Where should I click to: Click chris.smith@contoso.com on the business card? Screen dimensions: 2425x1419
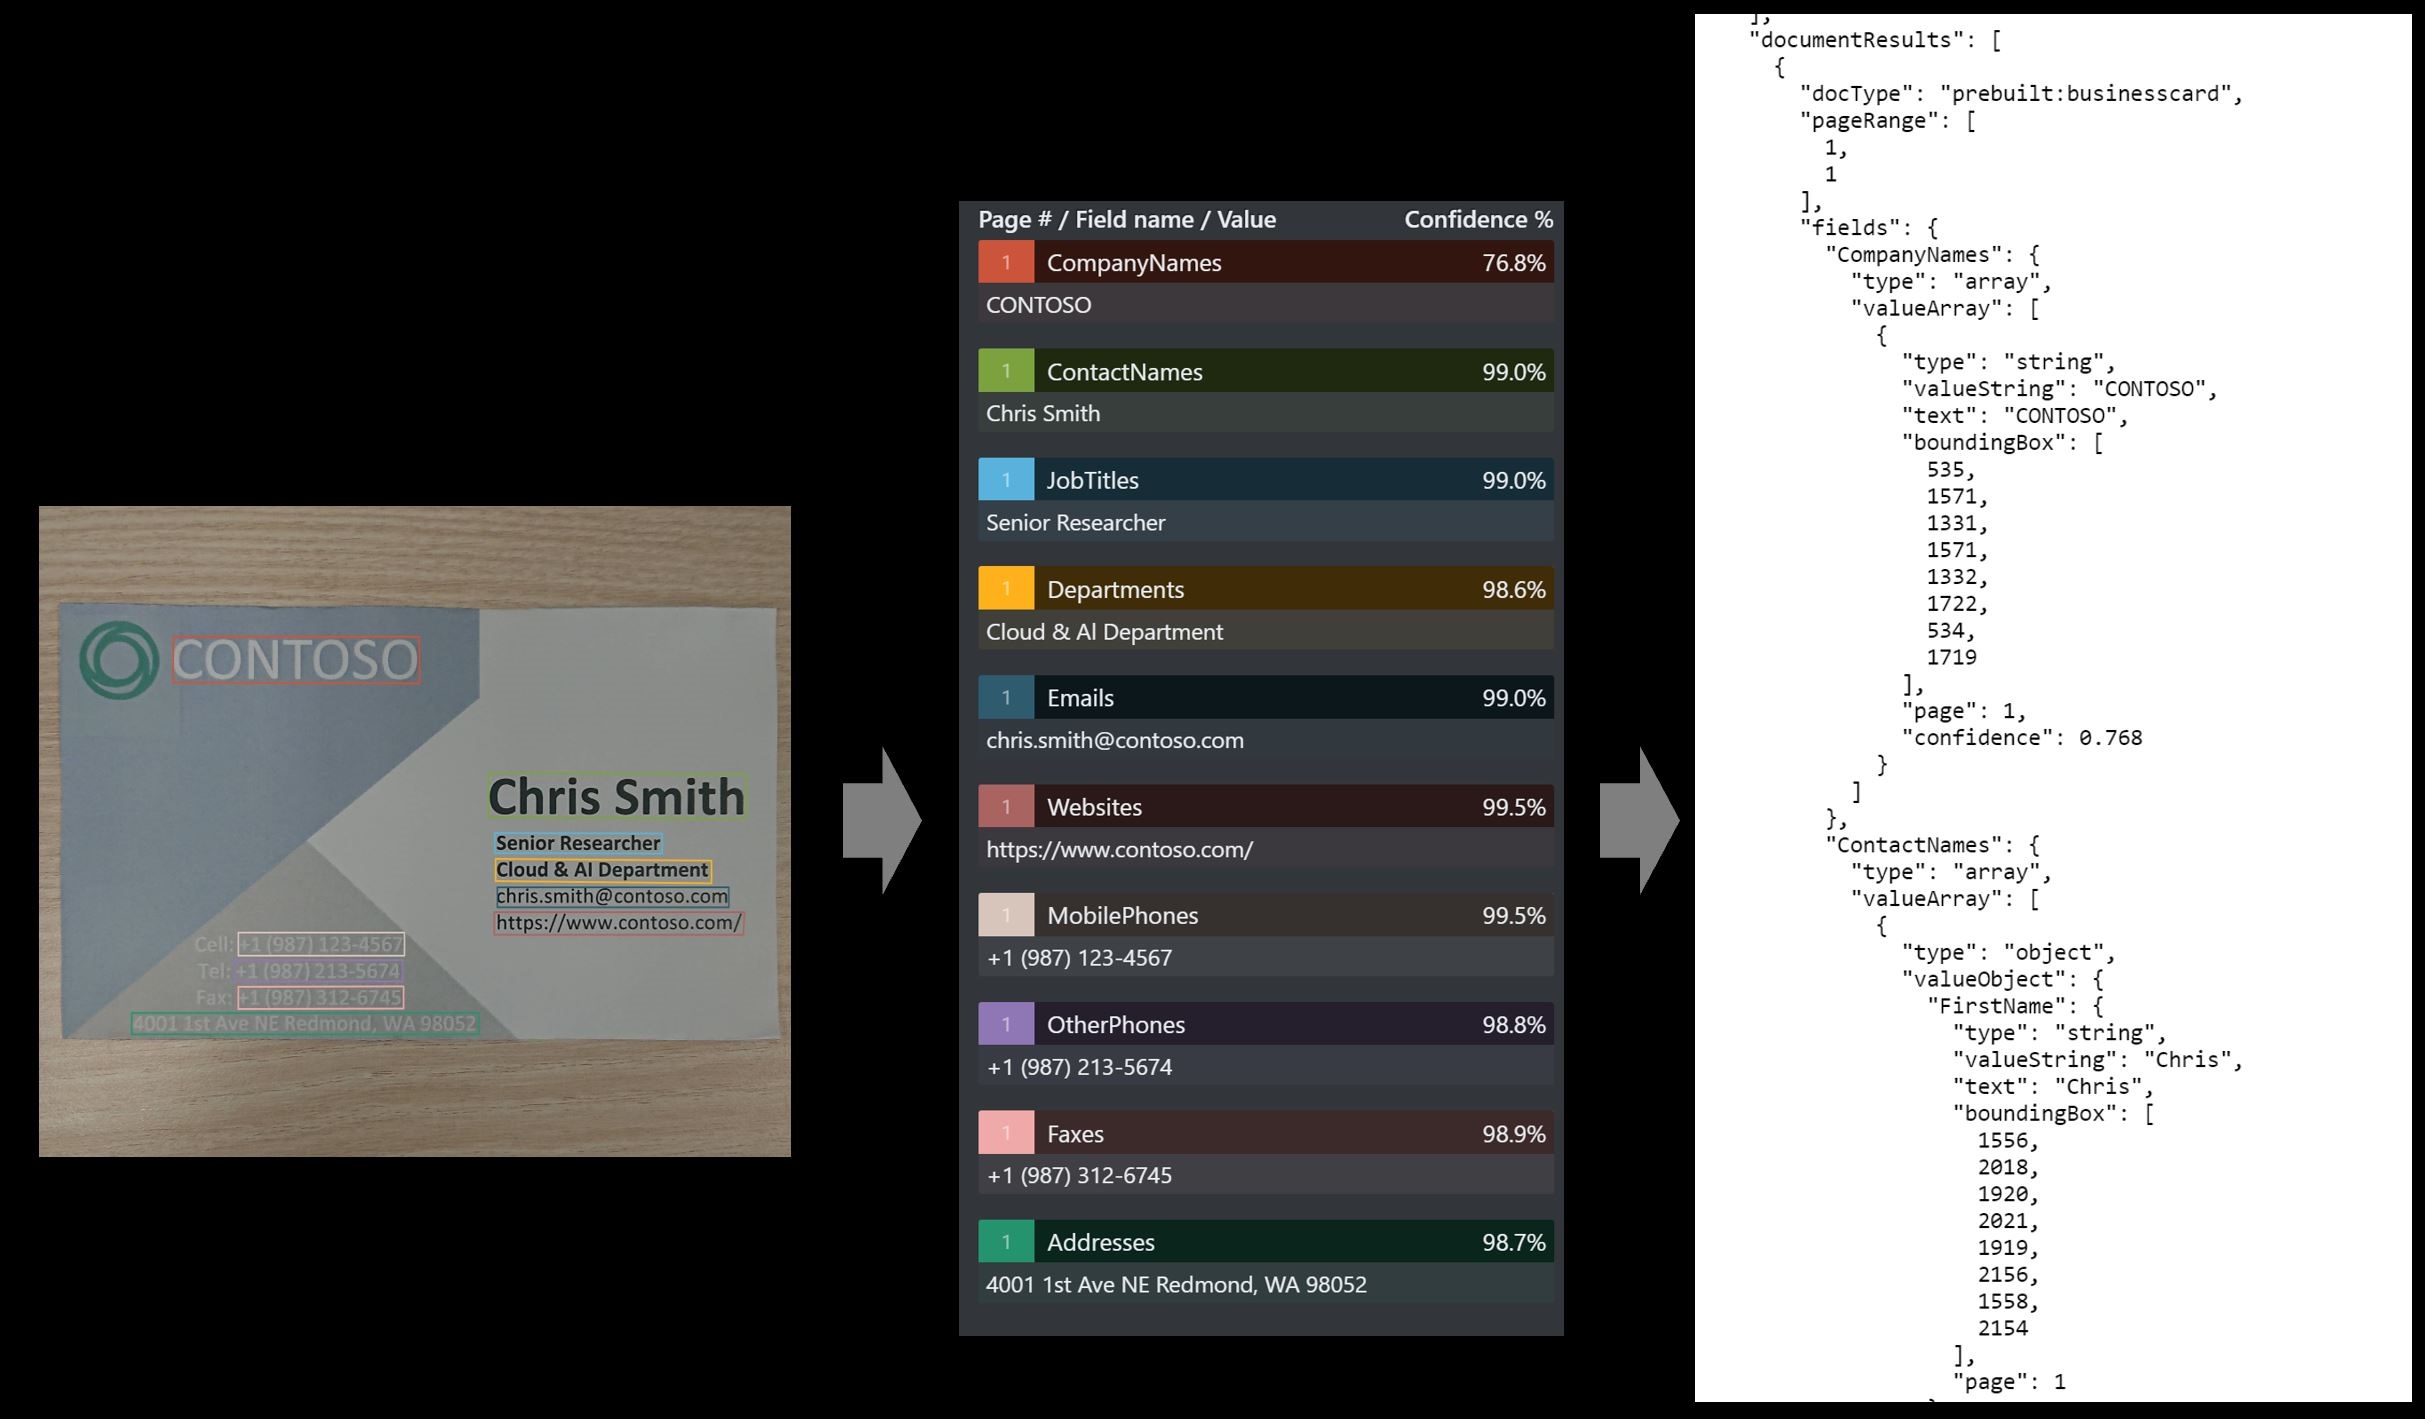(x=612, y=896)
